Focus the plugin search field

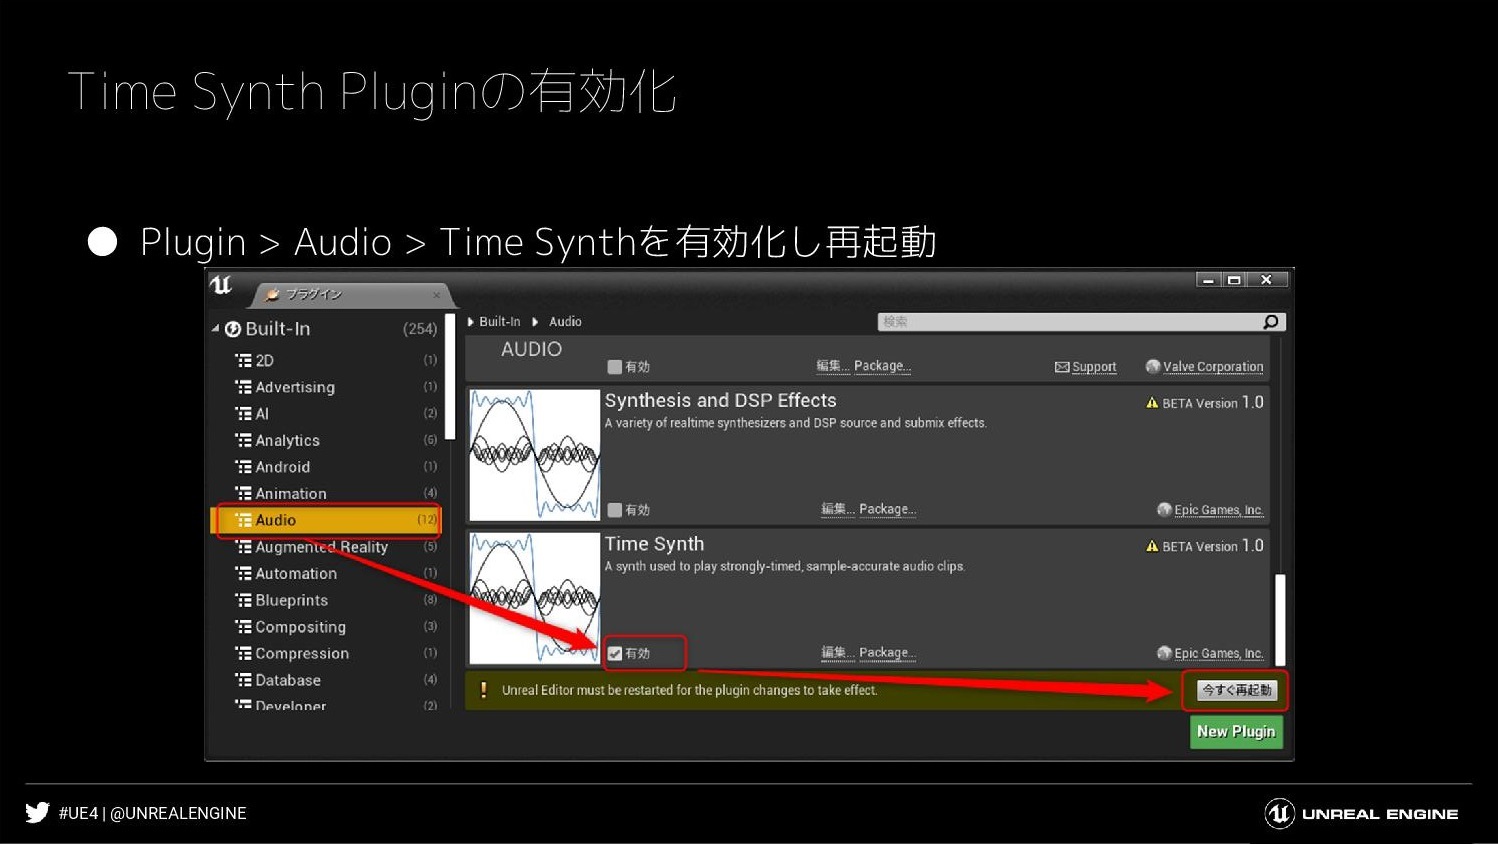(1081, 322)
